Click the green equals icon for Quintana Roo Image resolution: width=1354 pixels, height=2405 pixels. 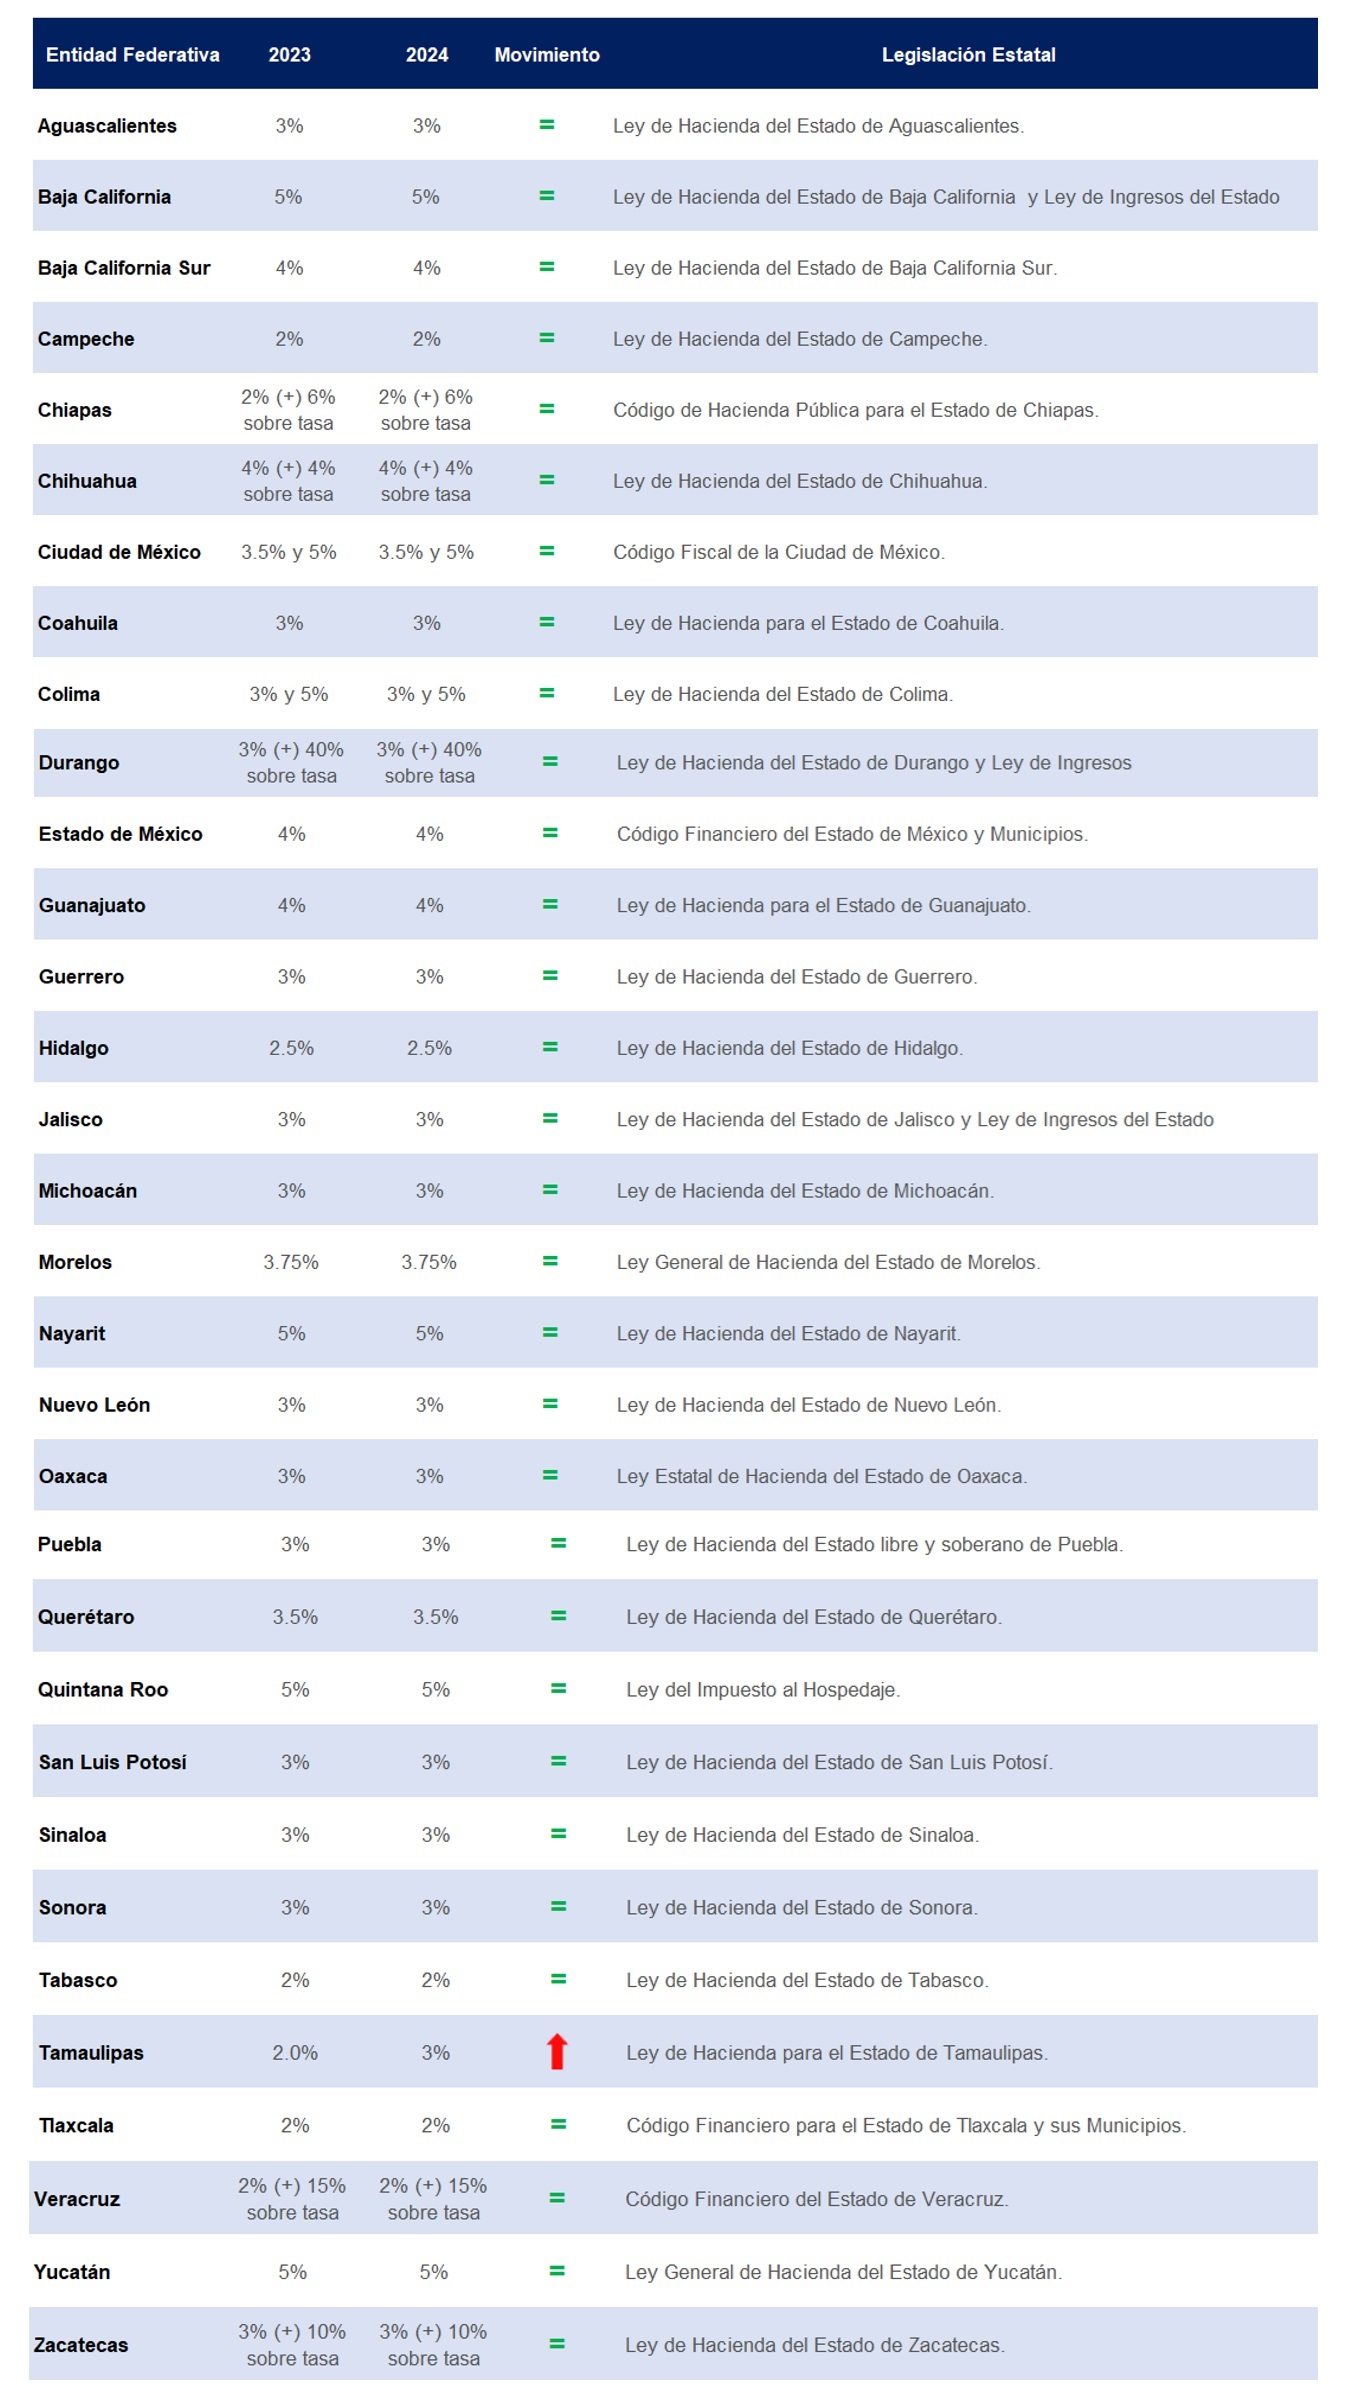[x=559, y=1689]
